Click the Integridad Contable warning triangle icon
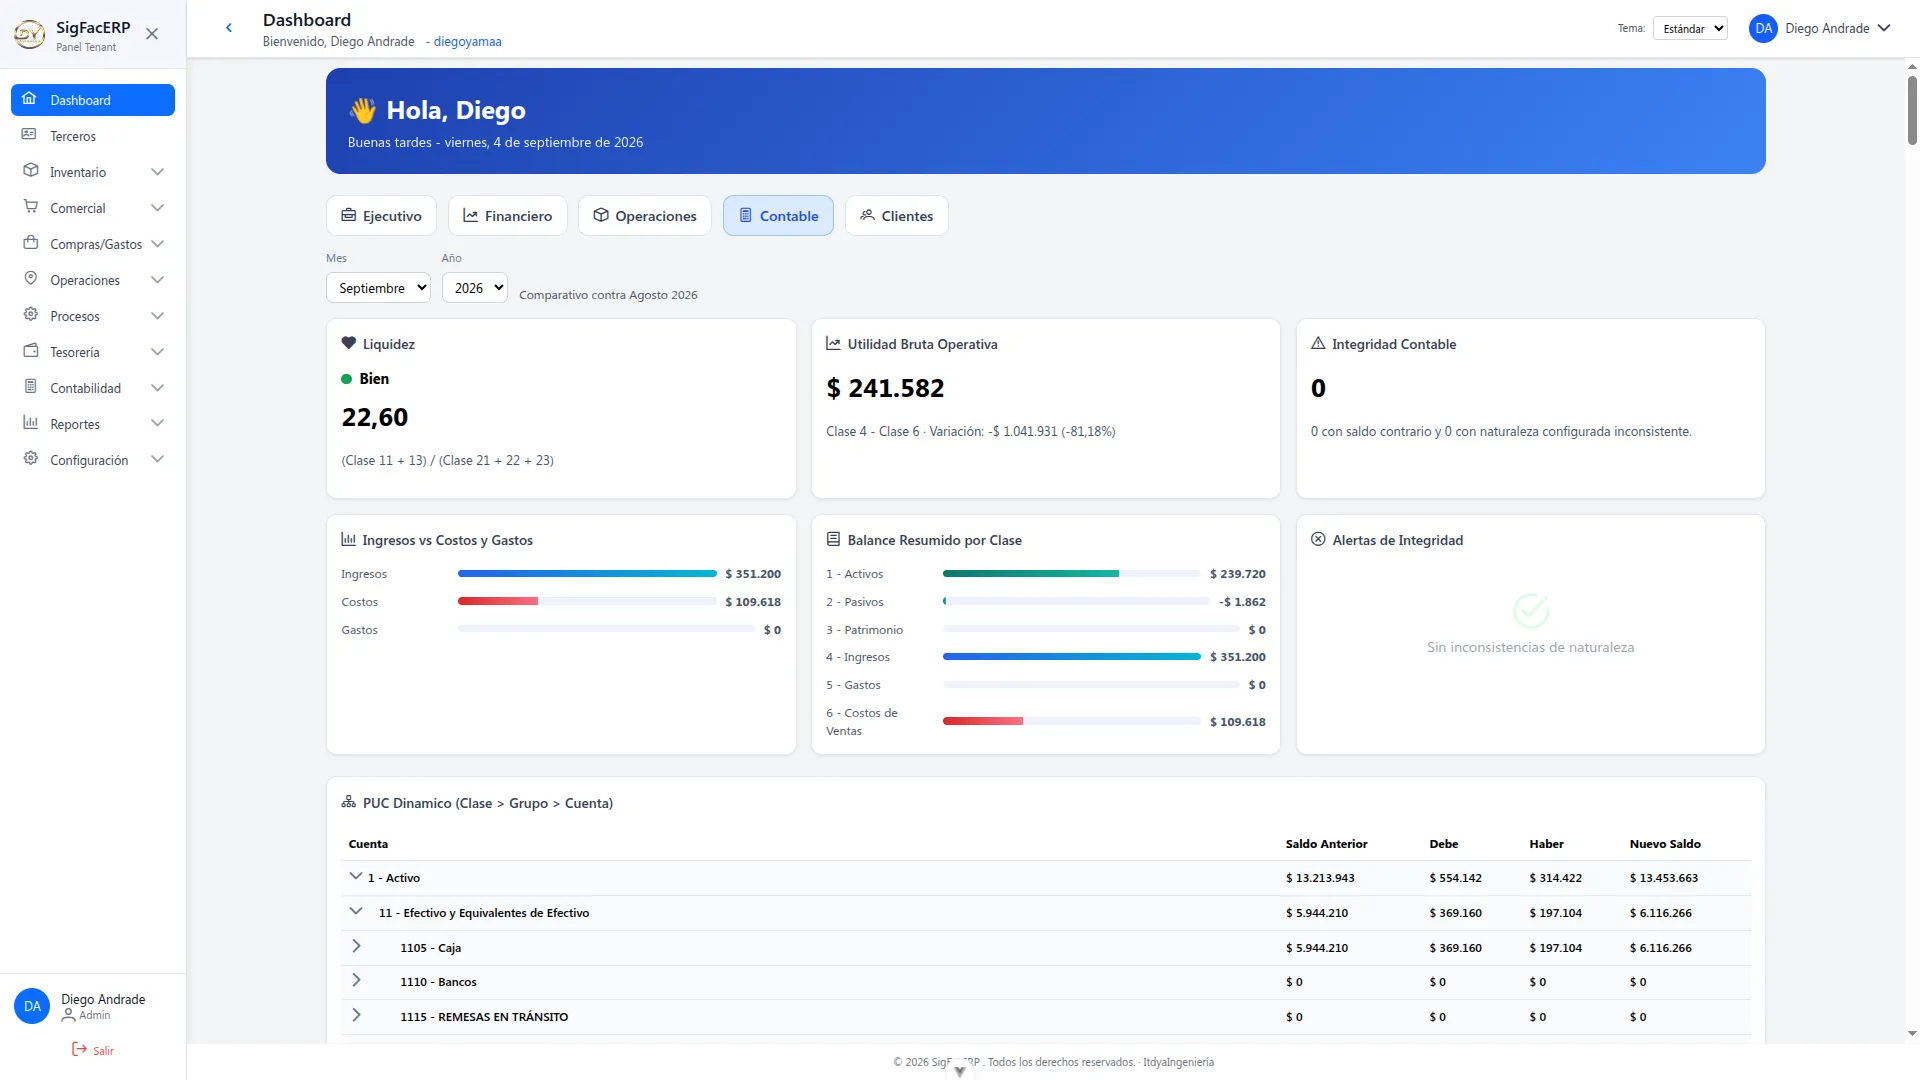1920x1080 pixels. [1318, 343]
